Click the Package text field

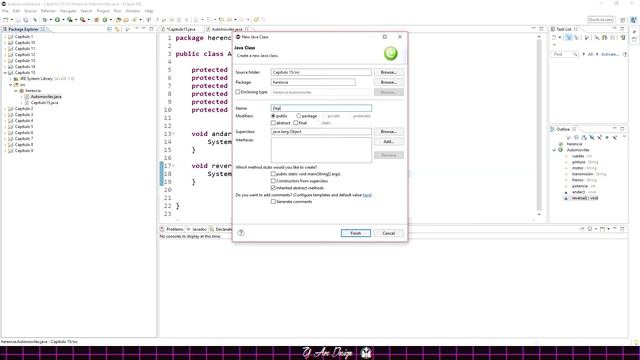[313, 82]
